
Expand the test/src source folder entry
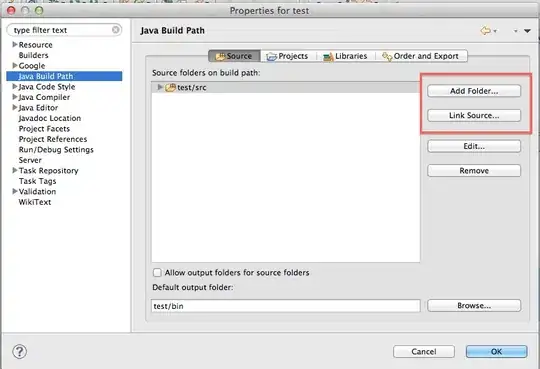tap(160, 87)
